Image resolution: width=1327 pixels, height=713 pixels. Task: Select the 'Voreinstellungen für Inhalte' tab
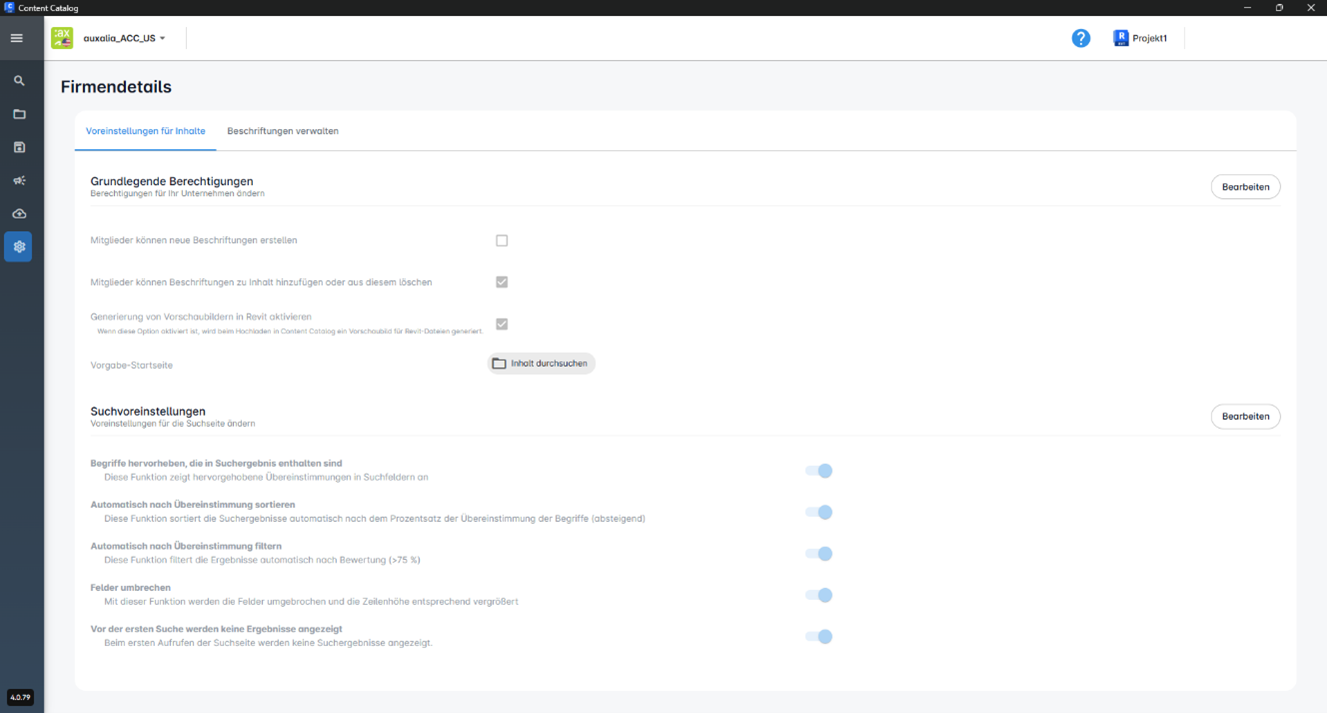pos(146,131)
